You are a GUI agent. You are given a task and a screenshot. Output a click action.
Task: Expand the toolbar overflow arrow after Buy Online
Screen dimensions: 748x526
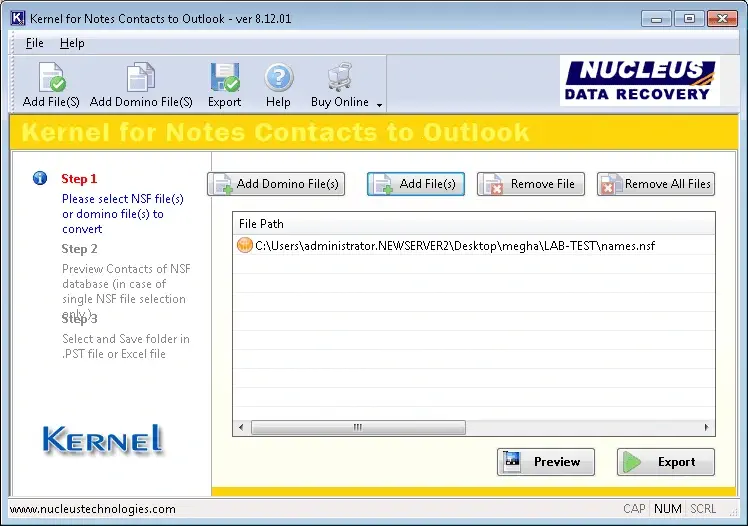coord(379,104)
